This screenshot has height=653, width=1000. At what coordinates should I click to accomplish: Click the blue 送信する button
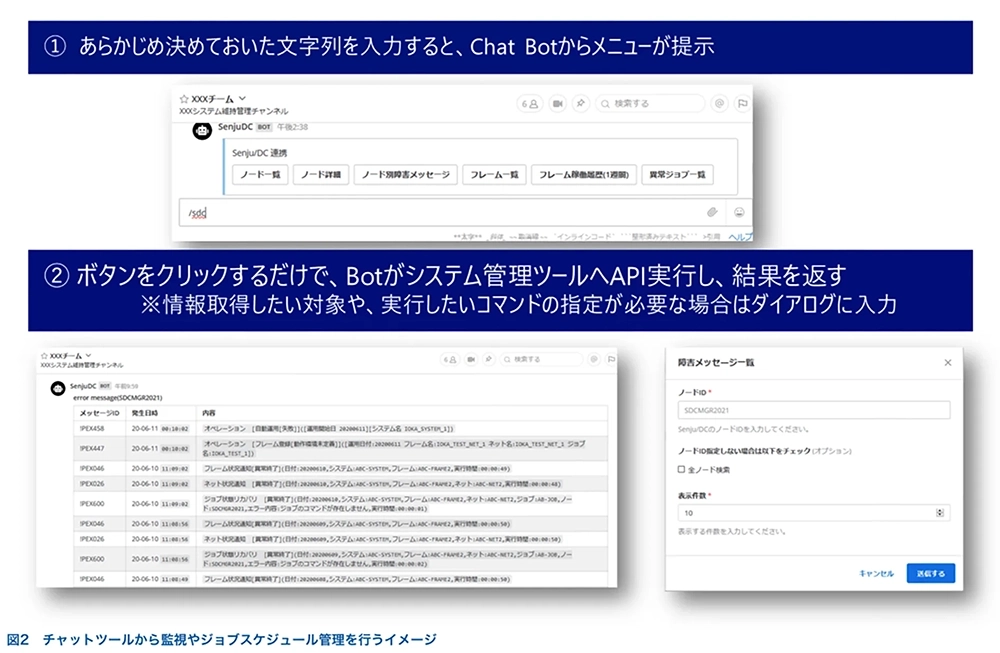930,573
